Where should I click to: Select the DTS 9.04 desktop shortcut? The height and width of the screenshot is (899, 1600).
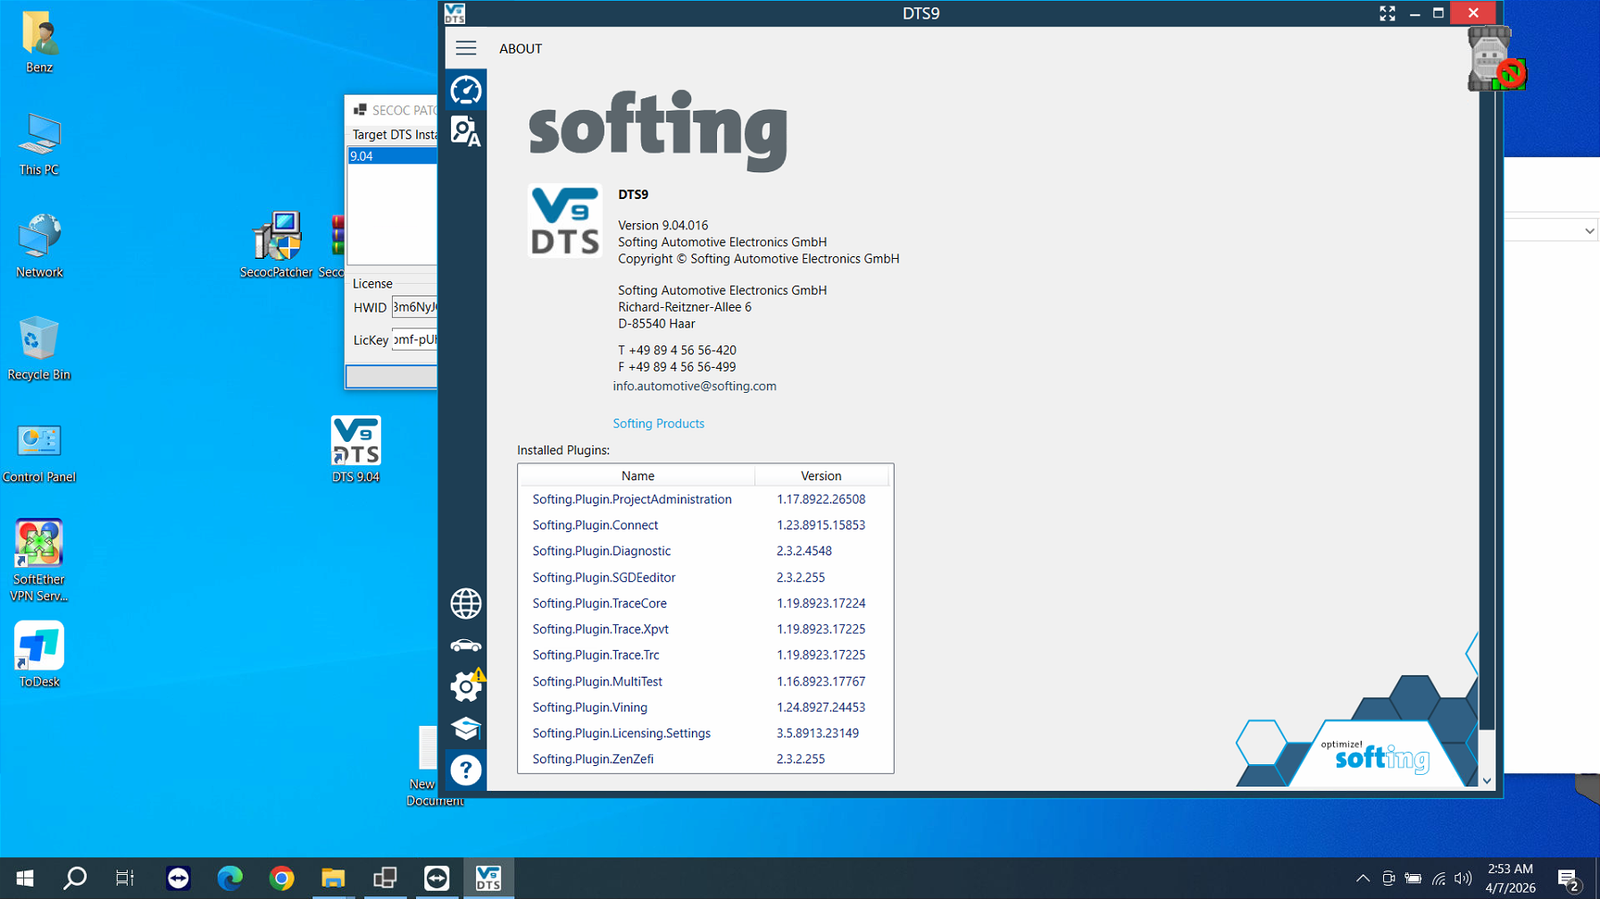point(356,450)
